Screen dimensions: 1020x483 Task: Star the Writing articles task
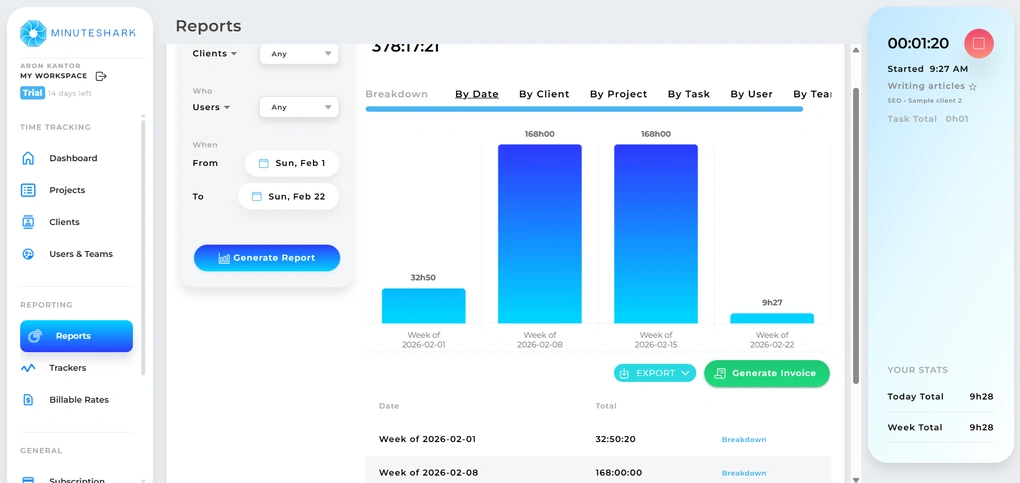coord(973,87)
